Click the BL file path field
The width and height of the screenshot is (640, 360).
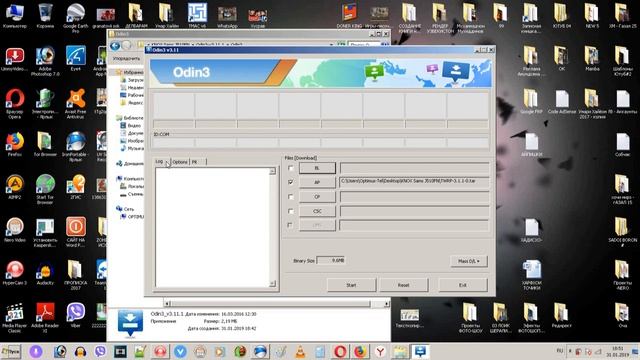pos(414,168)
